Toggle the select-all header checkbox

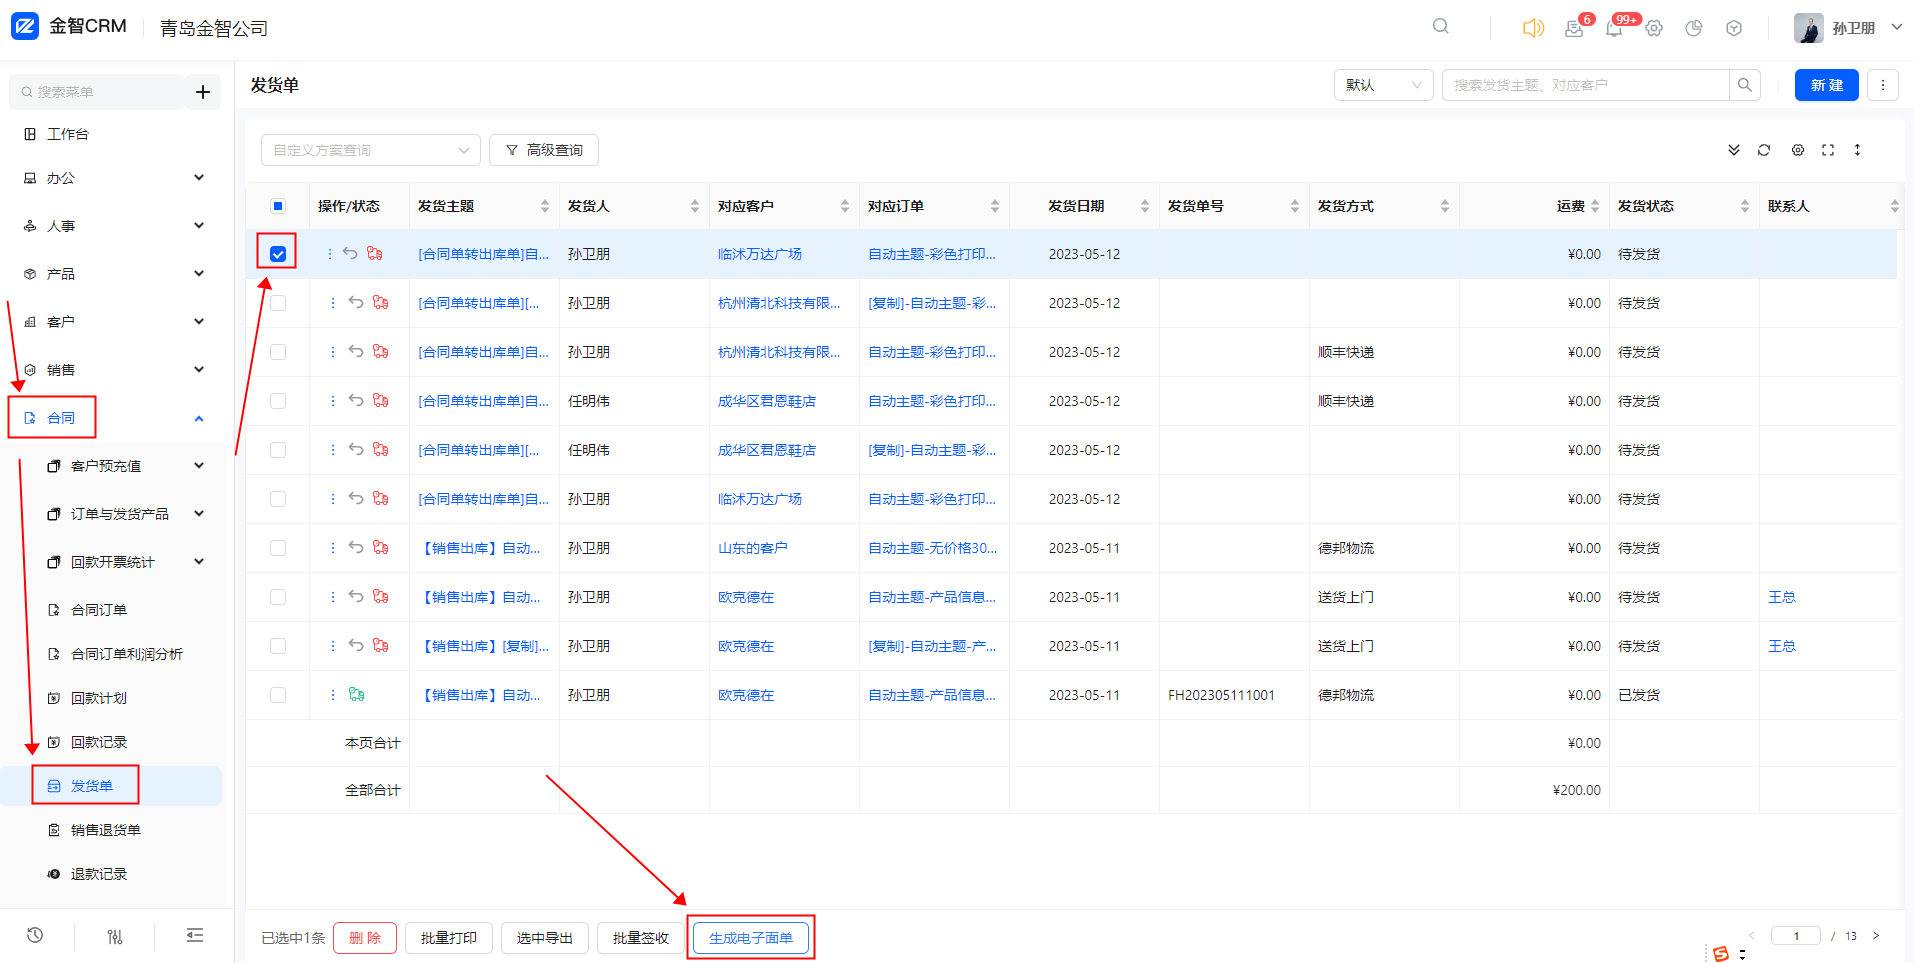[278, 206]
